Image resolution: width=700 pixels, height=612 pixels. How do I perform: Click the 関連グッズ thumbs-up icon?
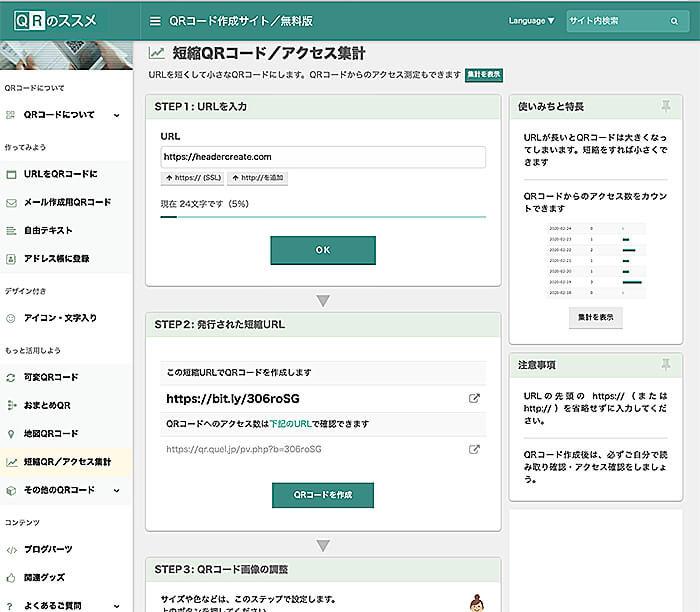[11, 578]
